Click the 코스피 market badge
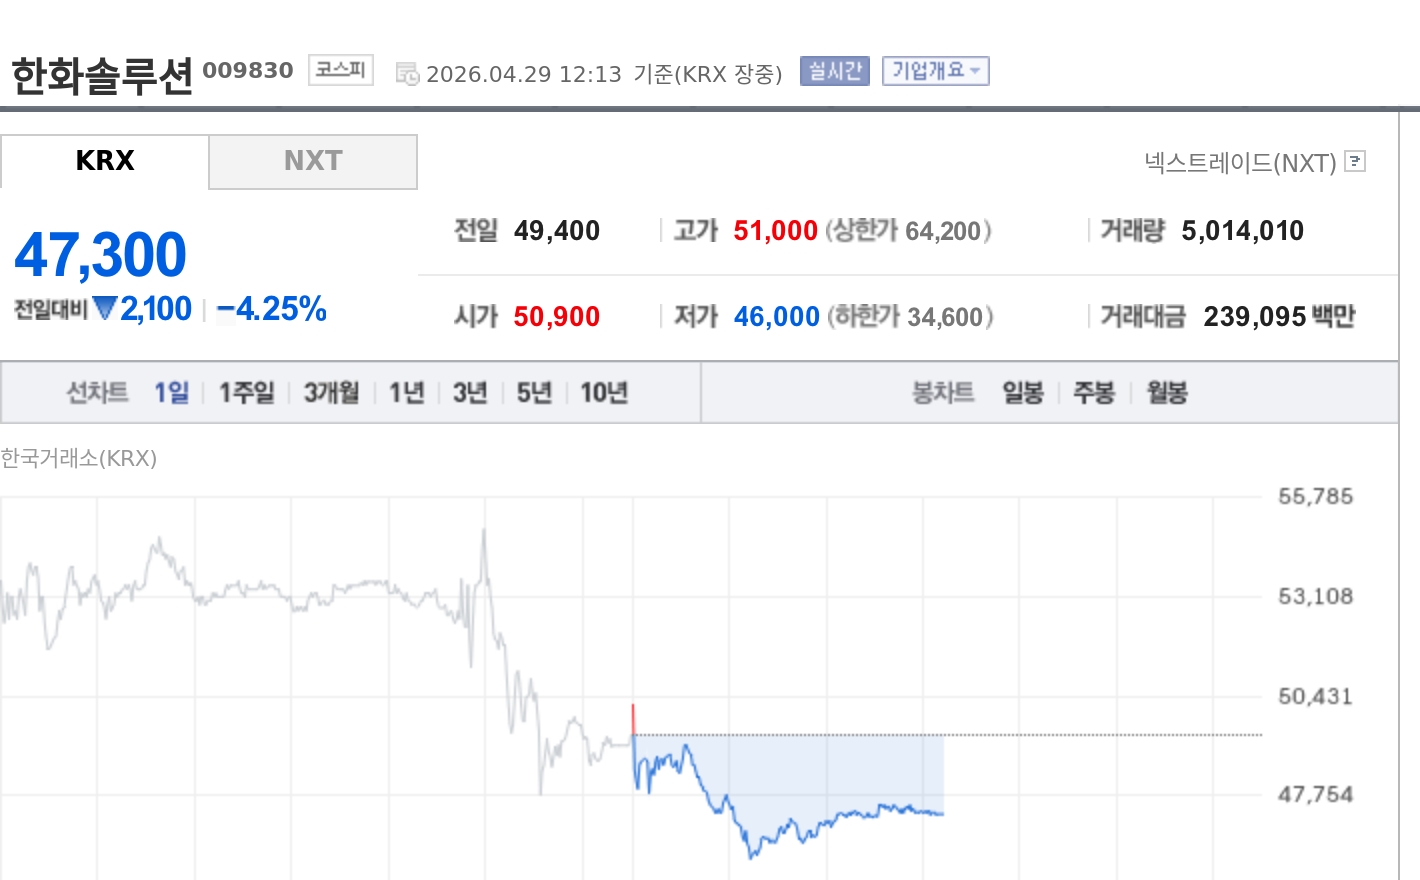 tap(340, 69)
